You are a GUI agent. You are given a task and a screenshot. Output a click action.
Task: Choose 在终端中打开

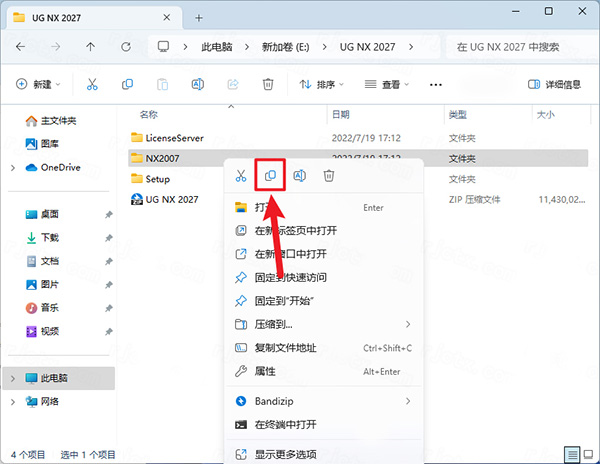pyautogui.click(x=324, y=424)
